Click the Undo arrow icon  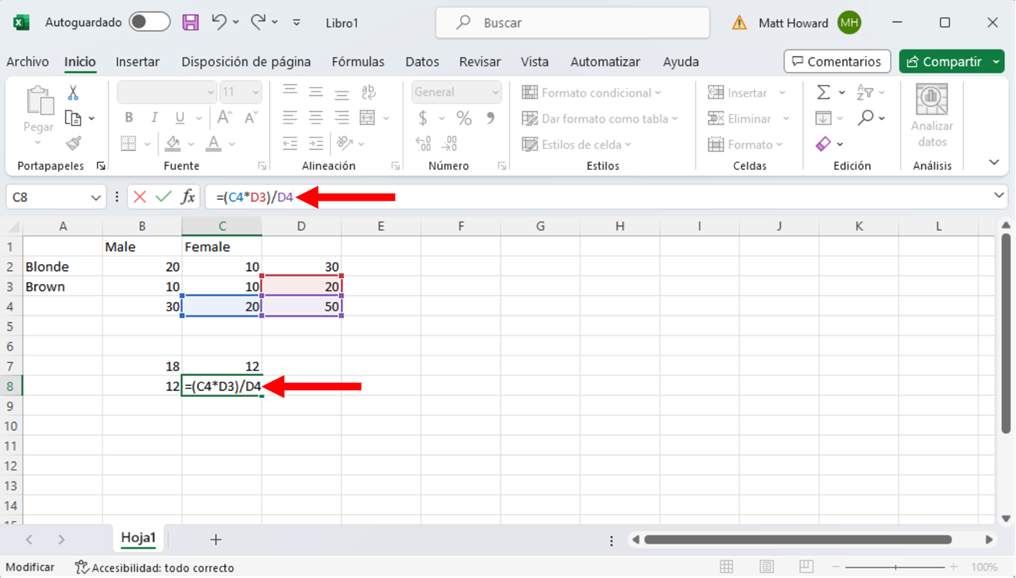tap(219, 22)
